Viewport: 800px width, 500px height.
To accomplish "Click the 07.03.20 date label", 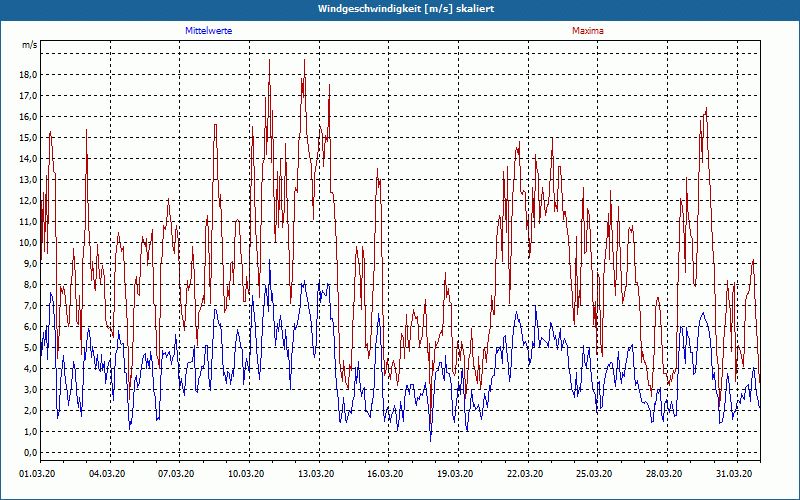I will click(x=177, y=474).
